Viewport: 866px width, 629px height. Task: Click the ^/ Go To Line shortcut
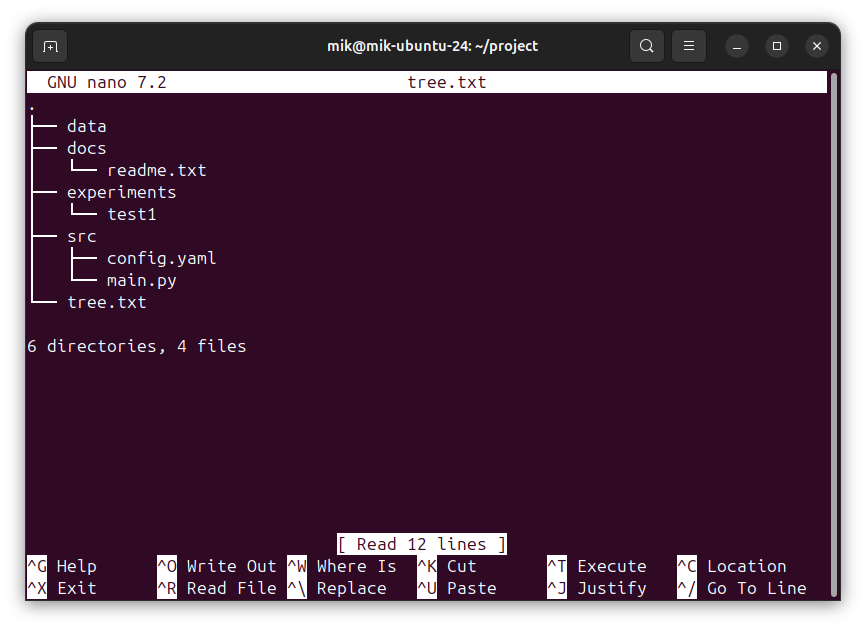741,588
